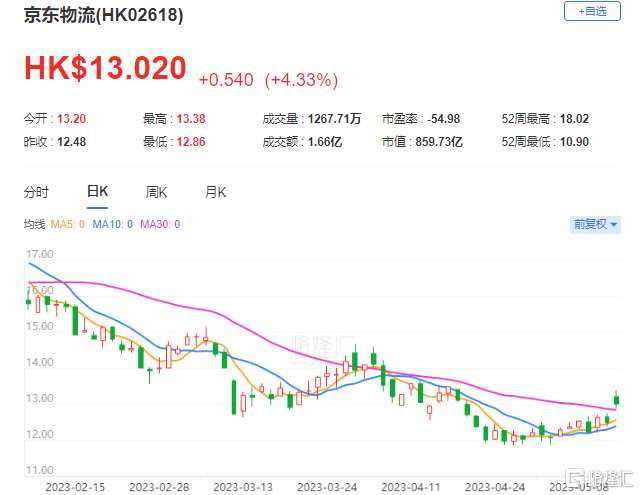This screenshot has width=640, height=495.
Task: Click the 2023-04-11 date axis label
Action: coord(411,487)
